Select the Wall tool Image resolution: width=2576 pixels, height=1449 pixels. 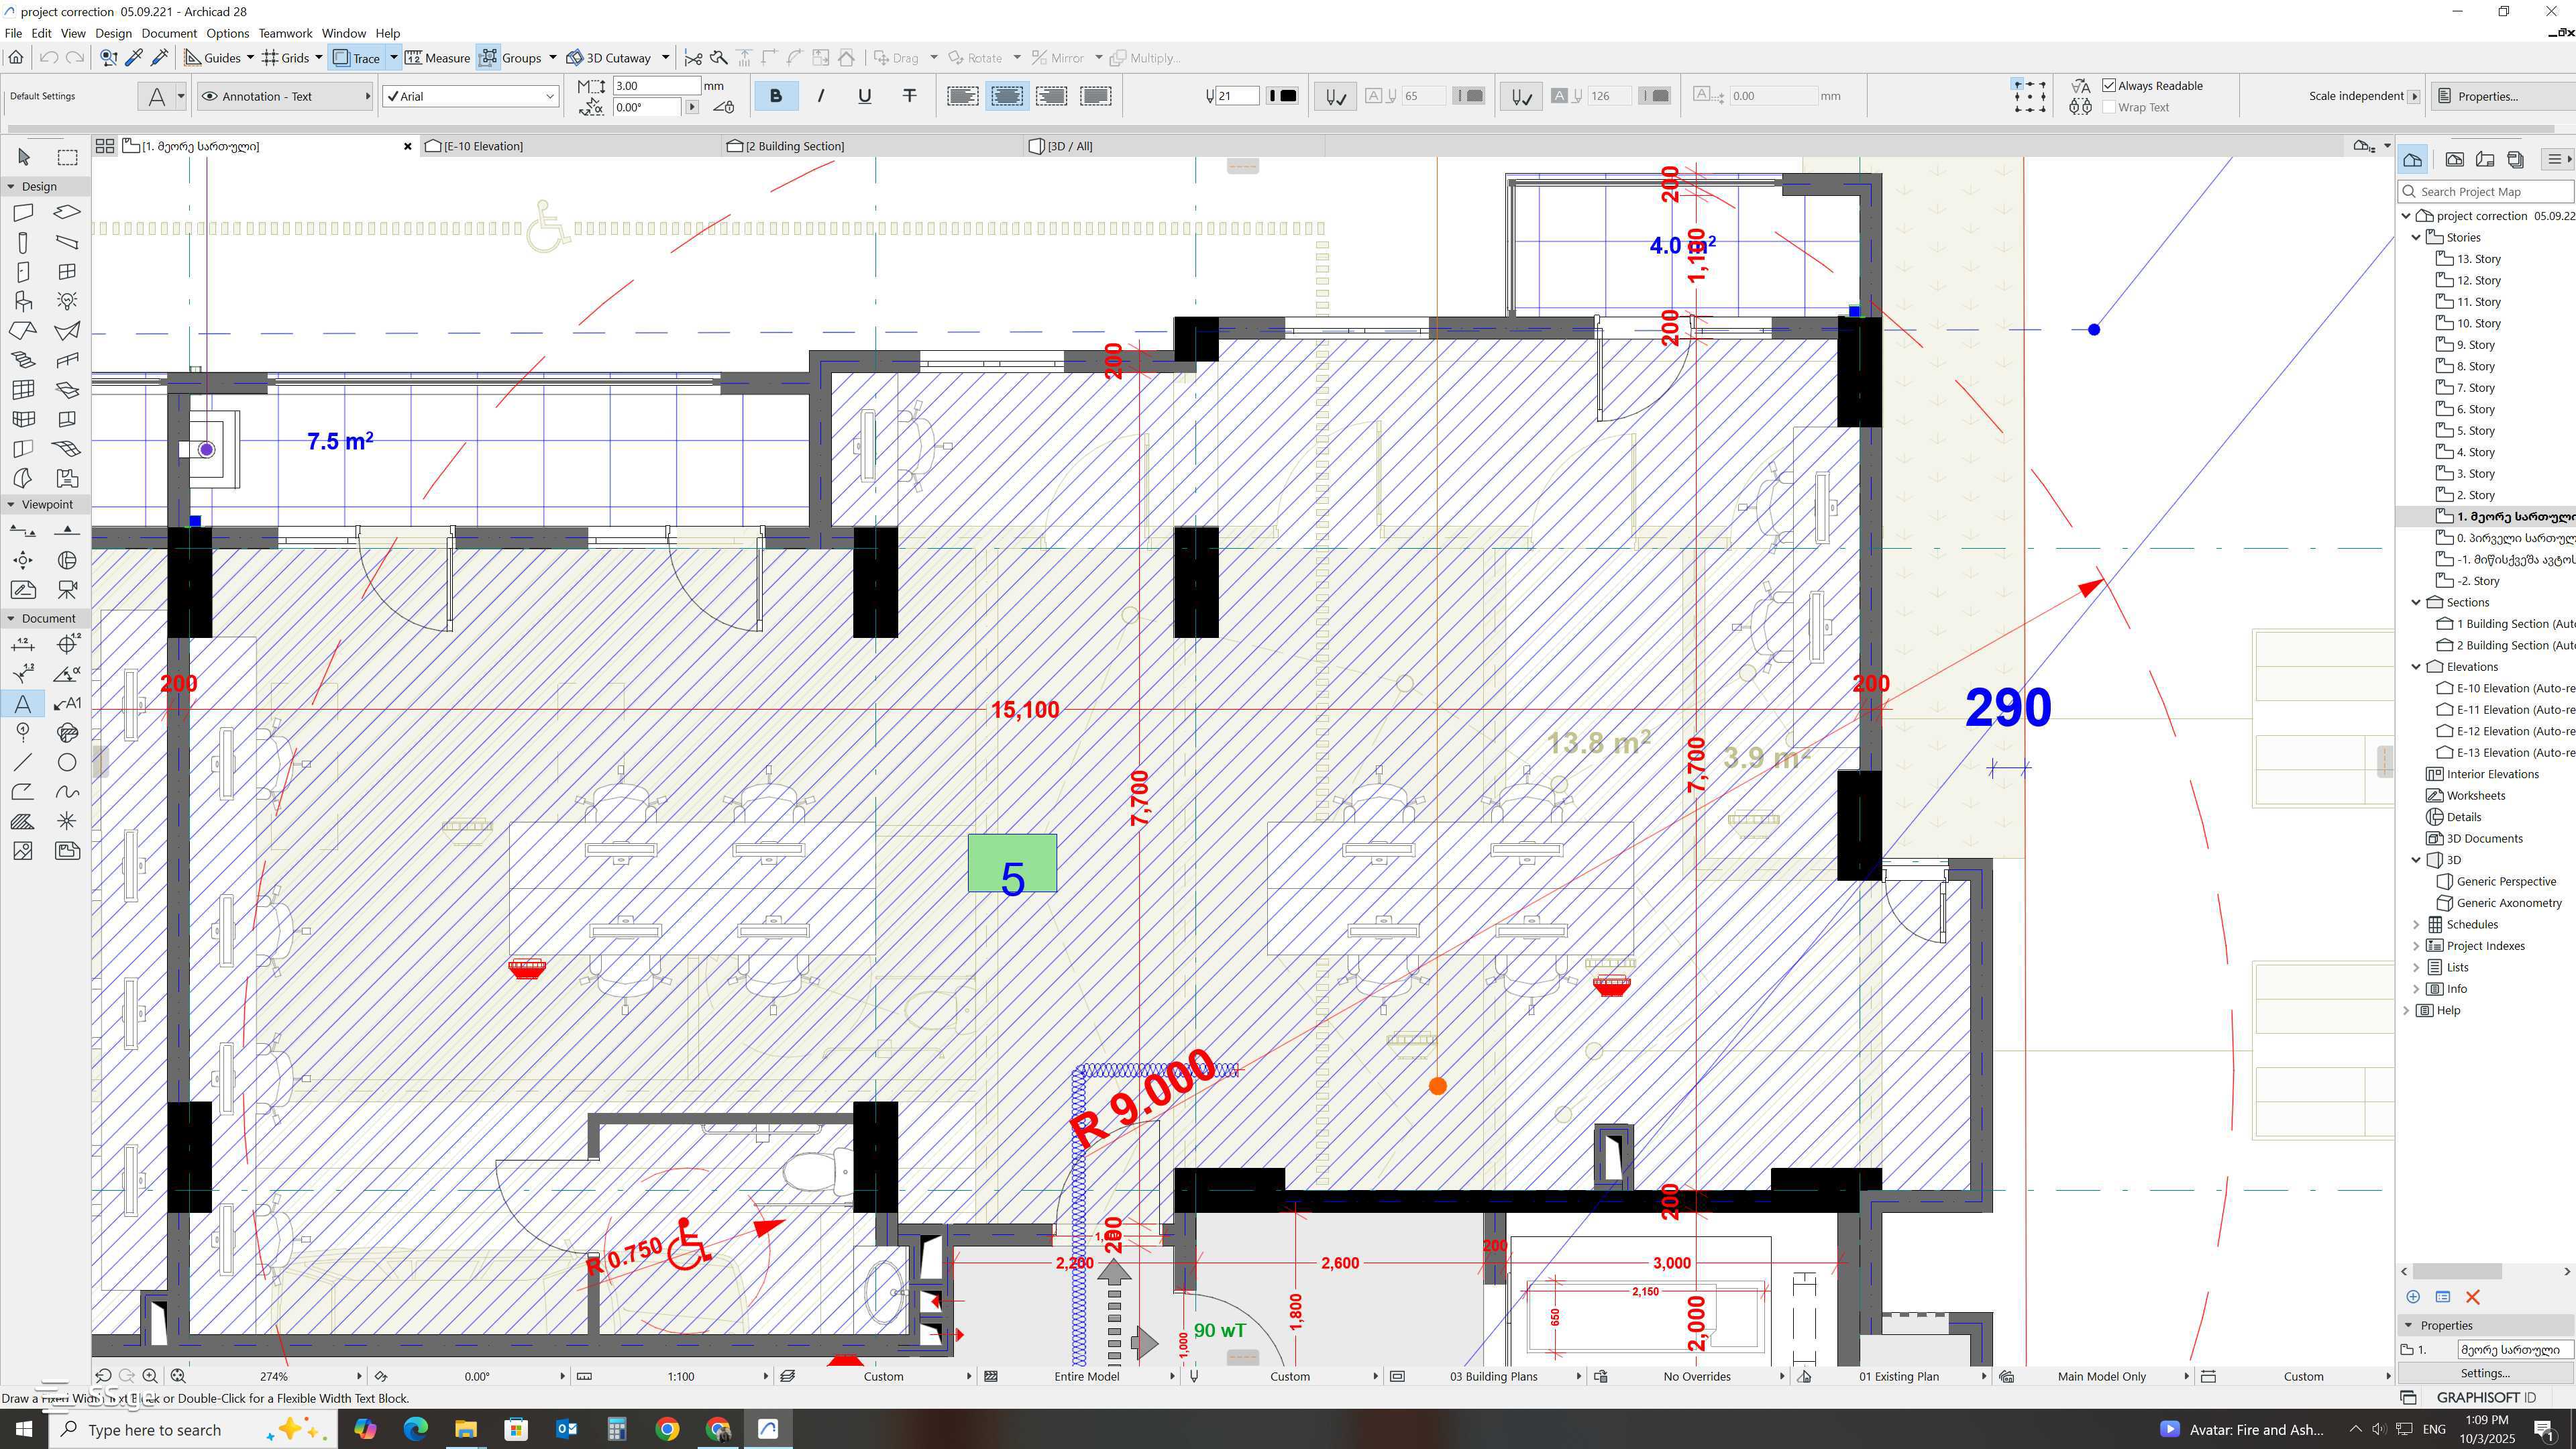coord(23,212)
